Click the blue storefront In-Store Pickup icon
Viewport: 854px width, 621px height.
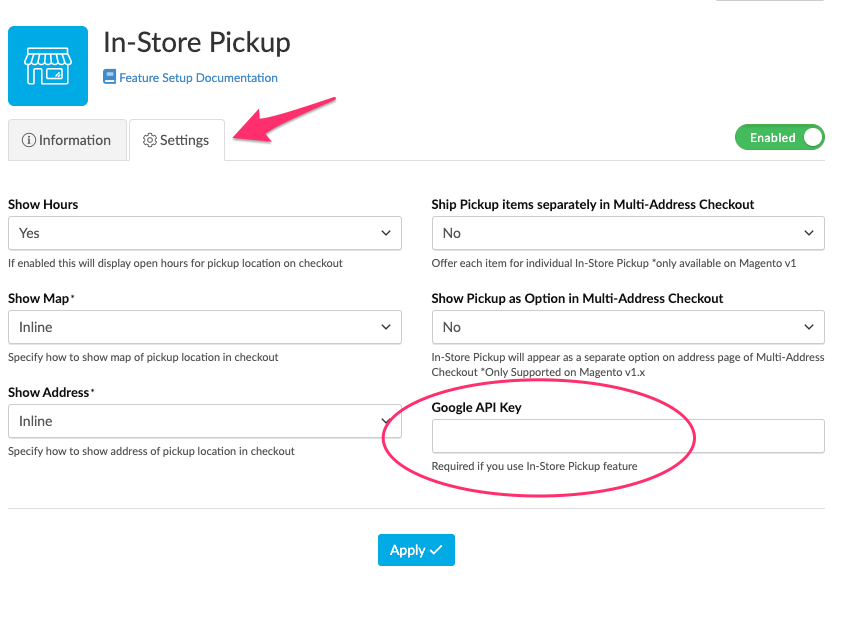click(x=48, y=66)
